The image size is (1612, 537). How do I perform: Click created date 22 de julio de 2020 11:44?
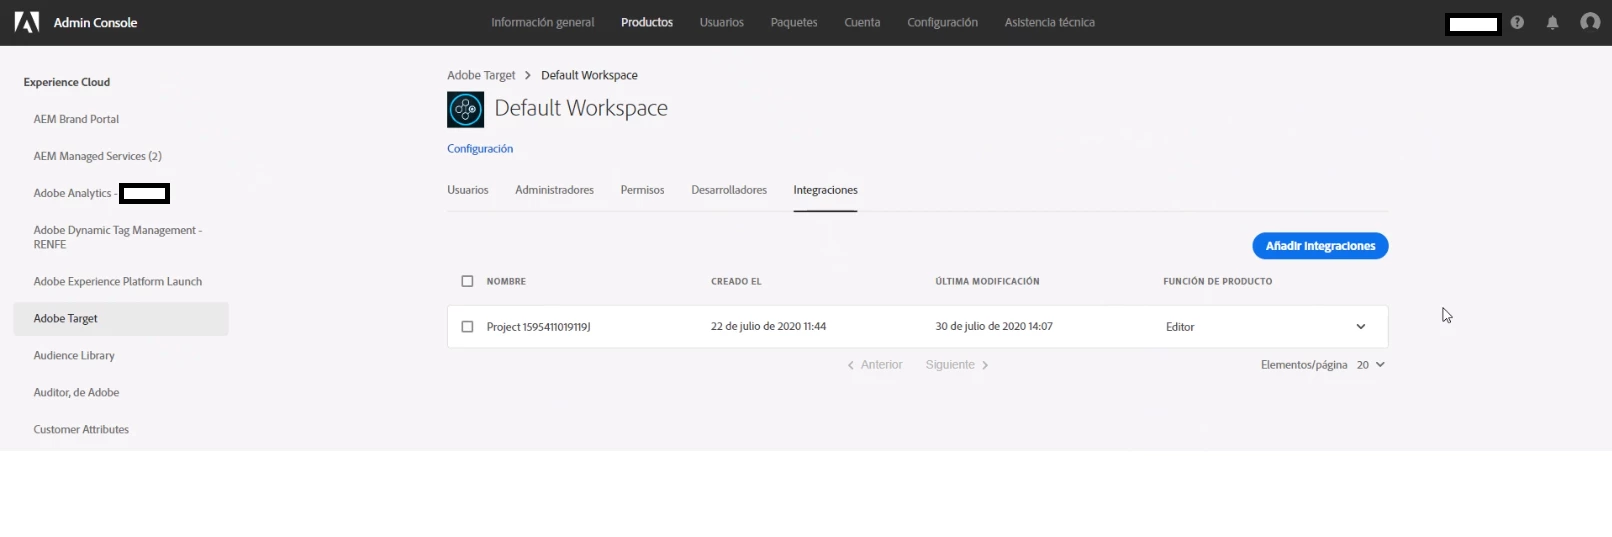point(768,327)
